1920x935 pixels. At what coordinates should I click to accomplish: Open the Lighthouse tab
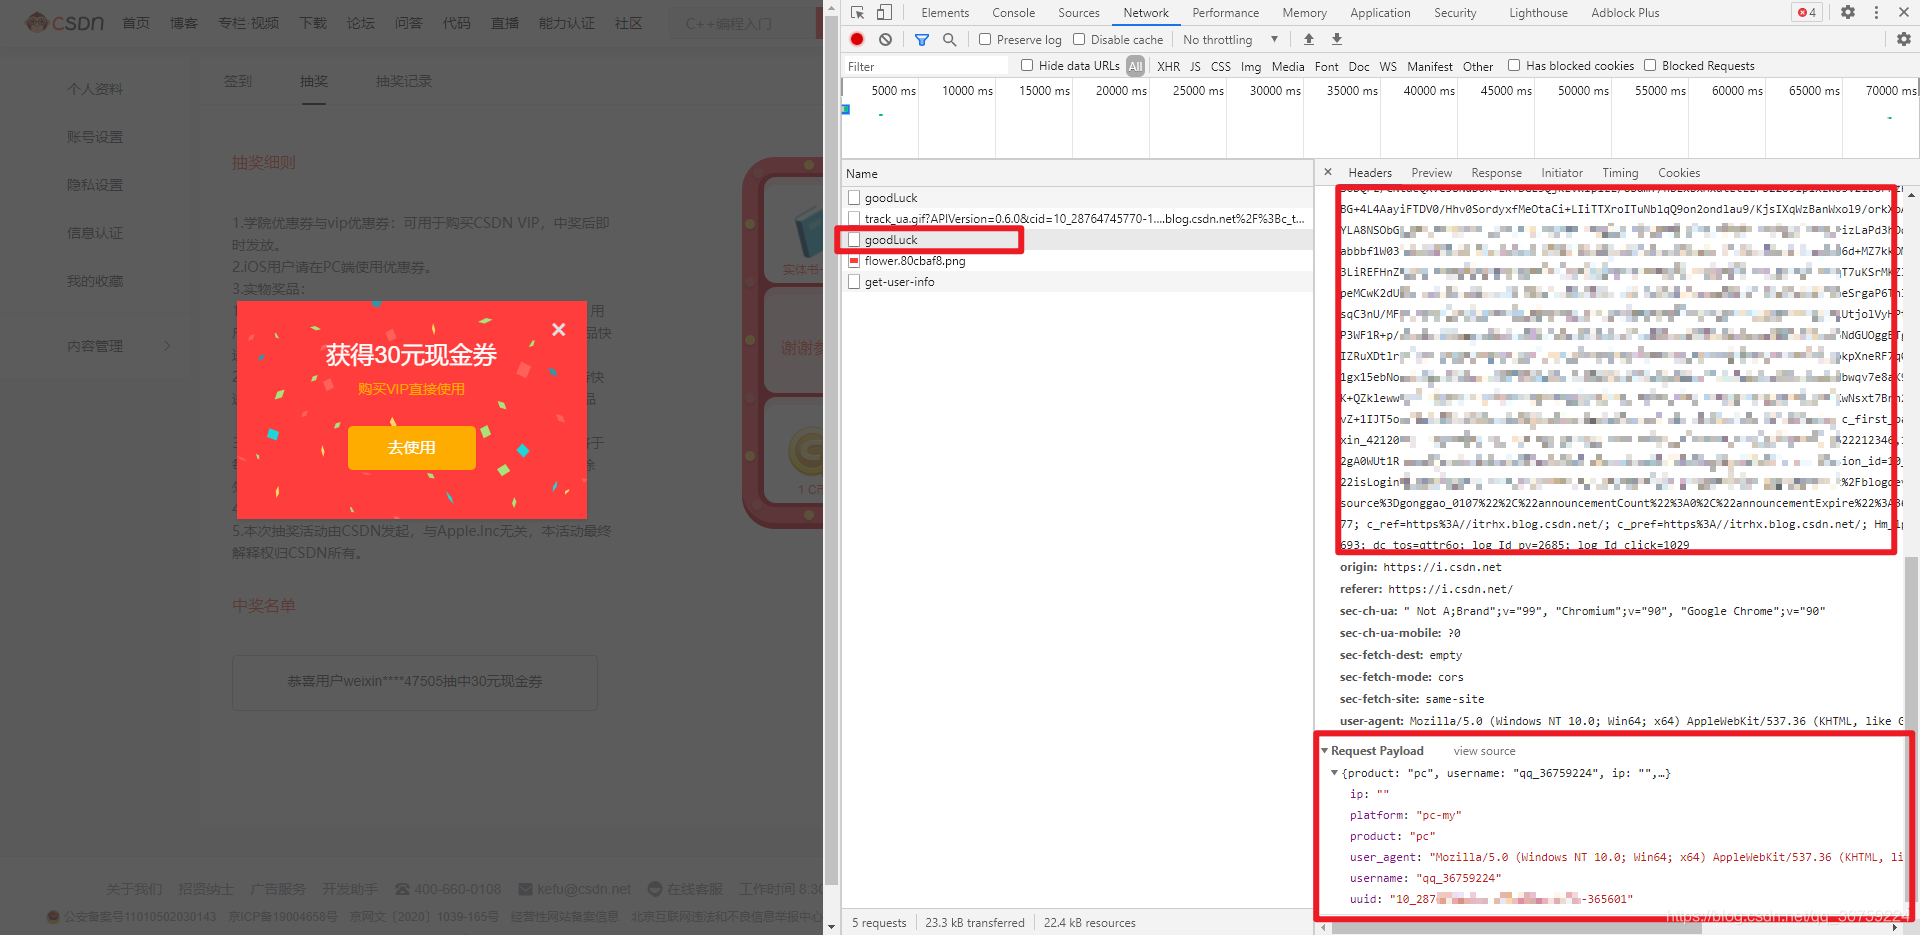[1538, 13]
